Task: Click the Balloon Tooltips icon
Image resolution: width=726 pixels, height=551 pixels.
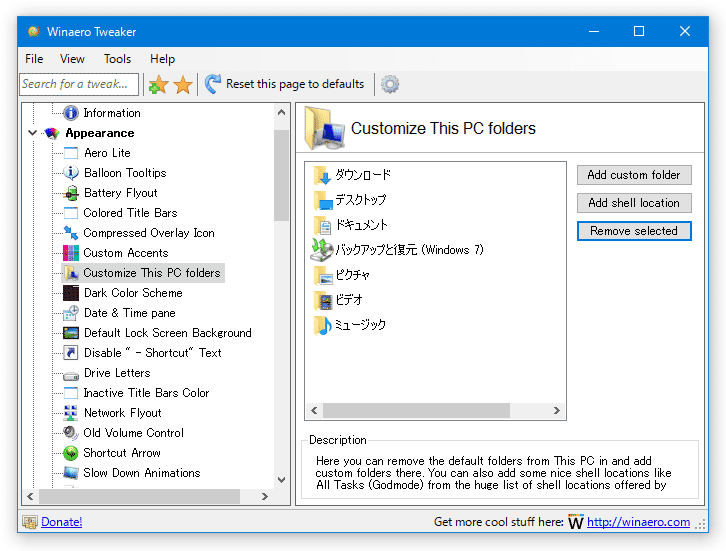Action: (x=71, y=173)
